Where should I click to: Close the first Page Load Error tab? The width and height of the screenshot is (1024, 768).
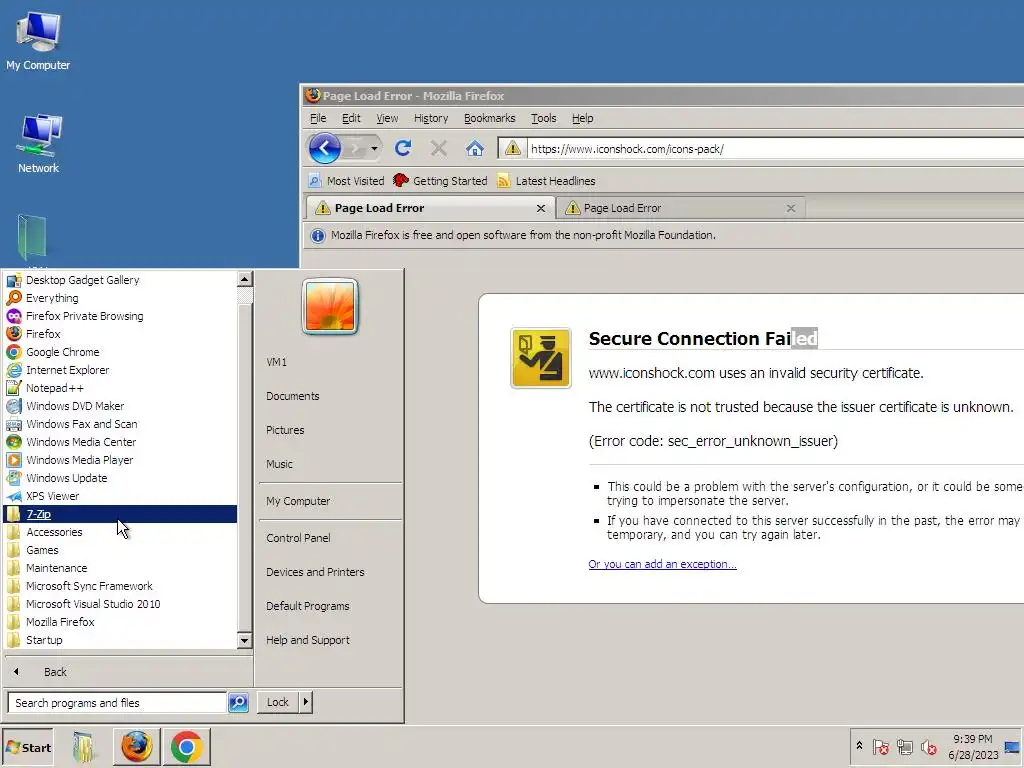[541, 208]
